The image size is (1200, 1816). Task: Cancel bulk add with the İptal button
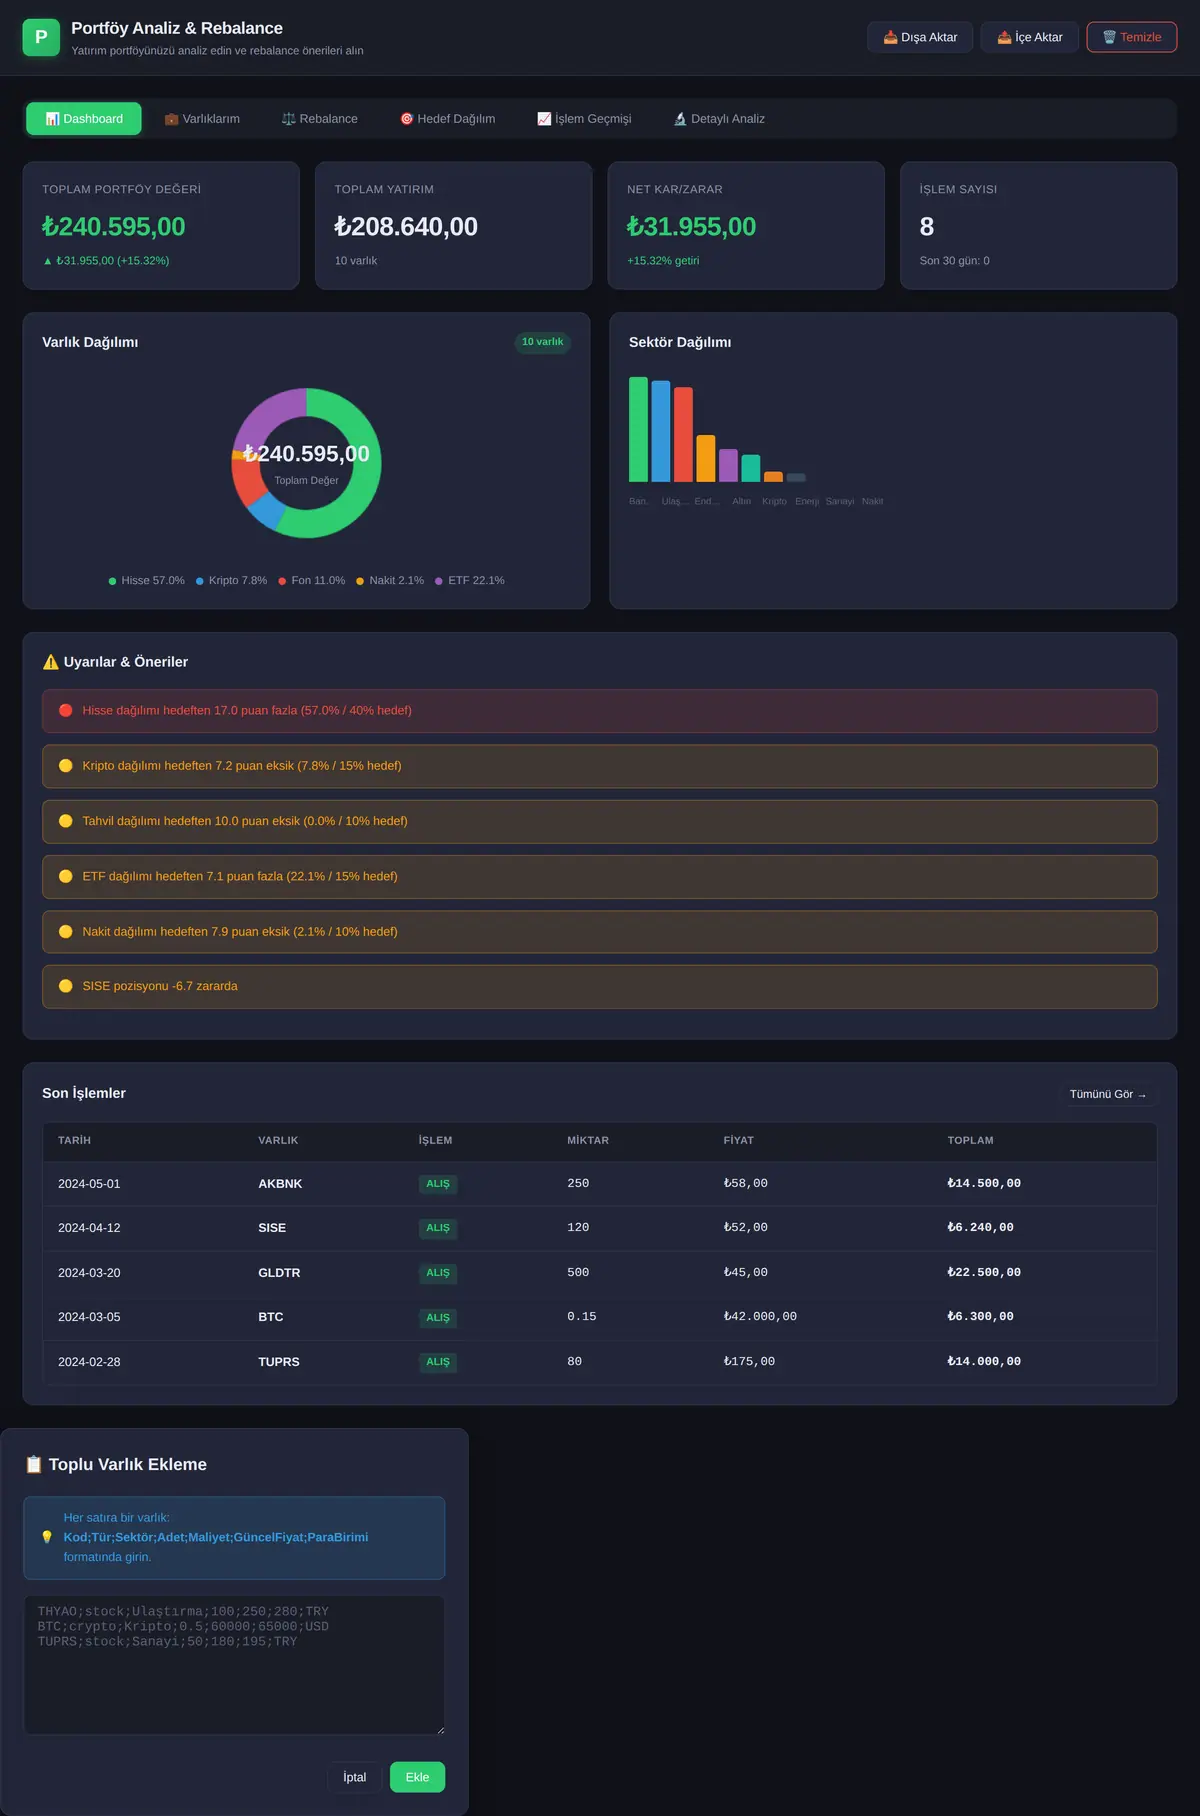355,1777
